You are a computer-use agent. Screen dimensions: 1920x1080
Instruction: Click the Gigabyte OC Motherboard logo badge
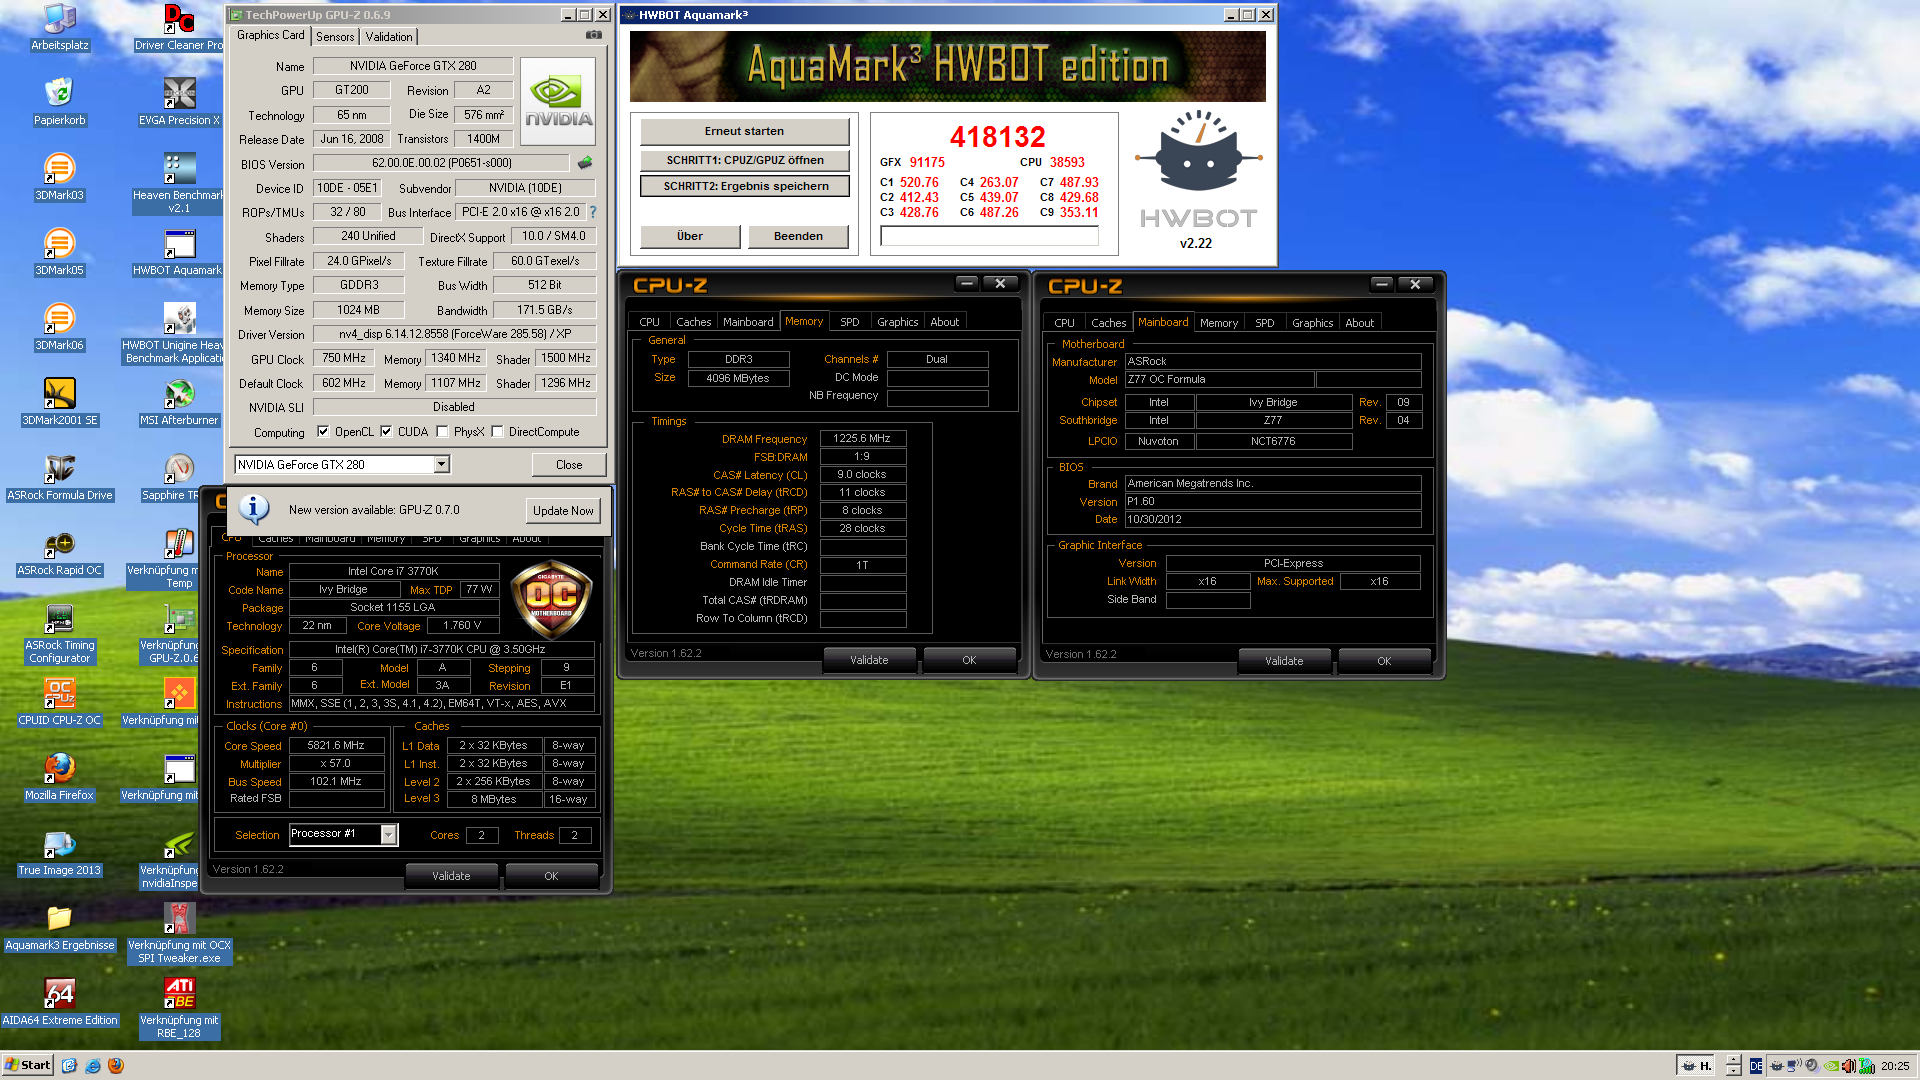(x=551, y=600)
